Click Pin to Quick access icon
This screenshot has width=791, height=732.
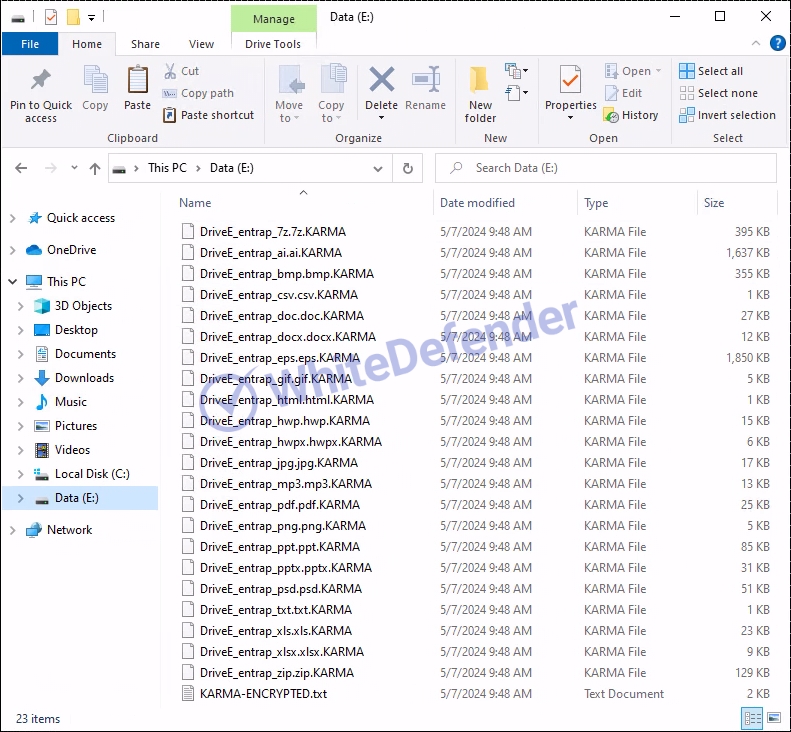coord(41,80)
